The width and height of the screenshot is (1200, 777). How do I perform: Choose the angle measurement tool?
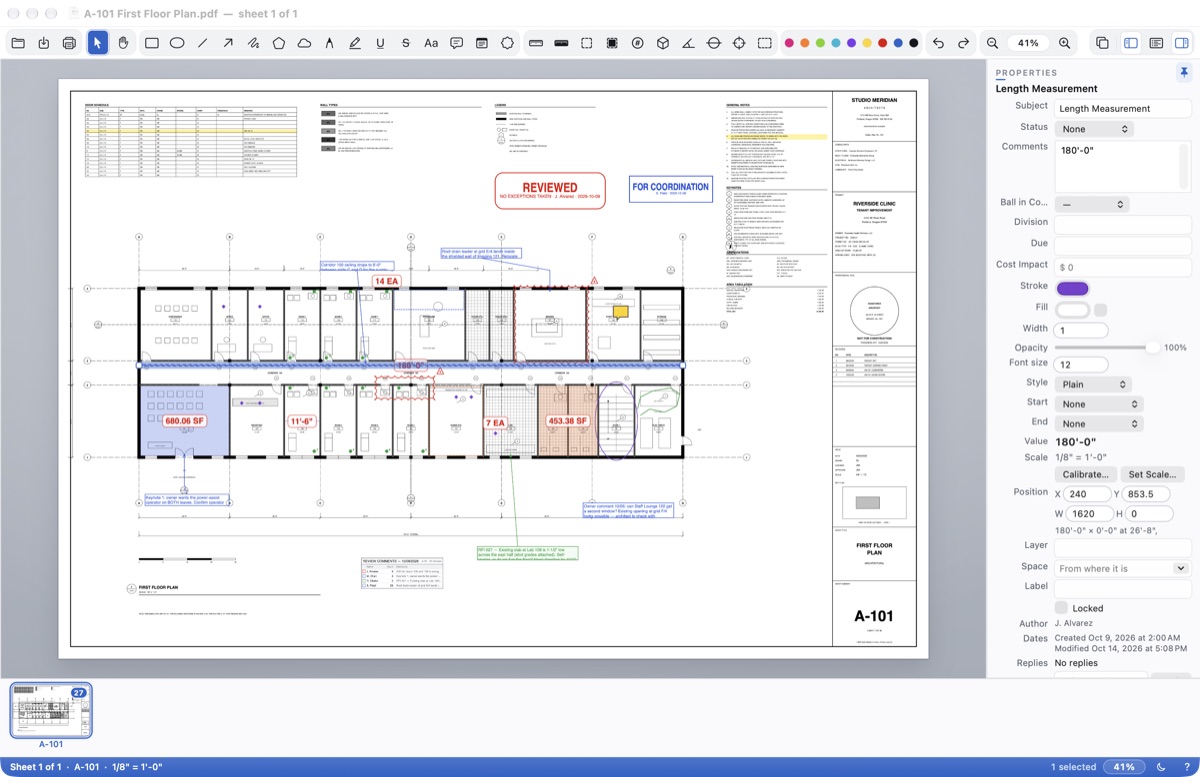coord(688,43)
